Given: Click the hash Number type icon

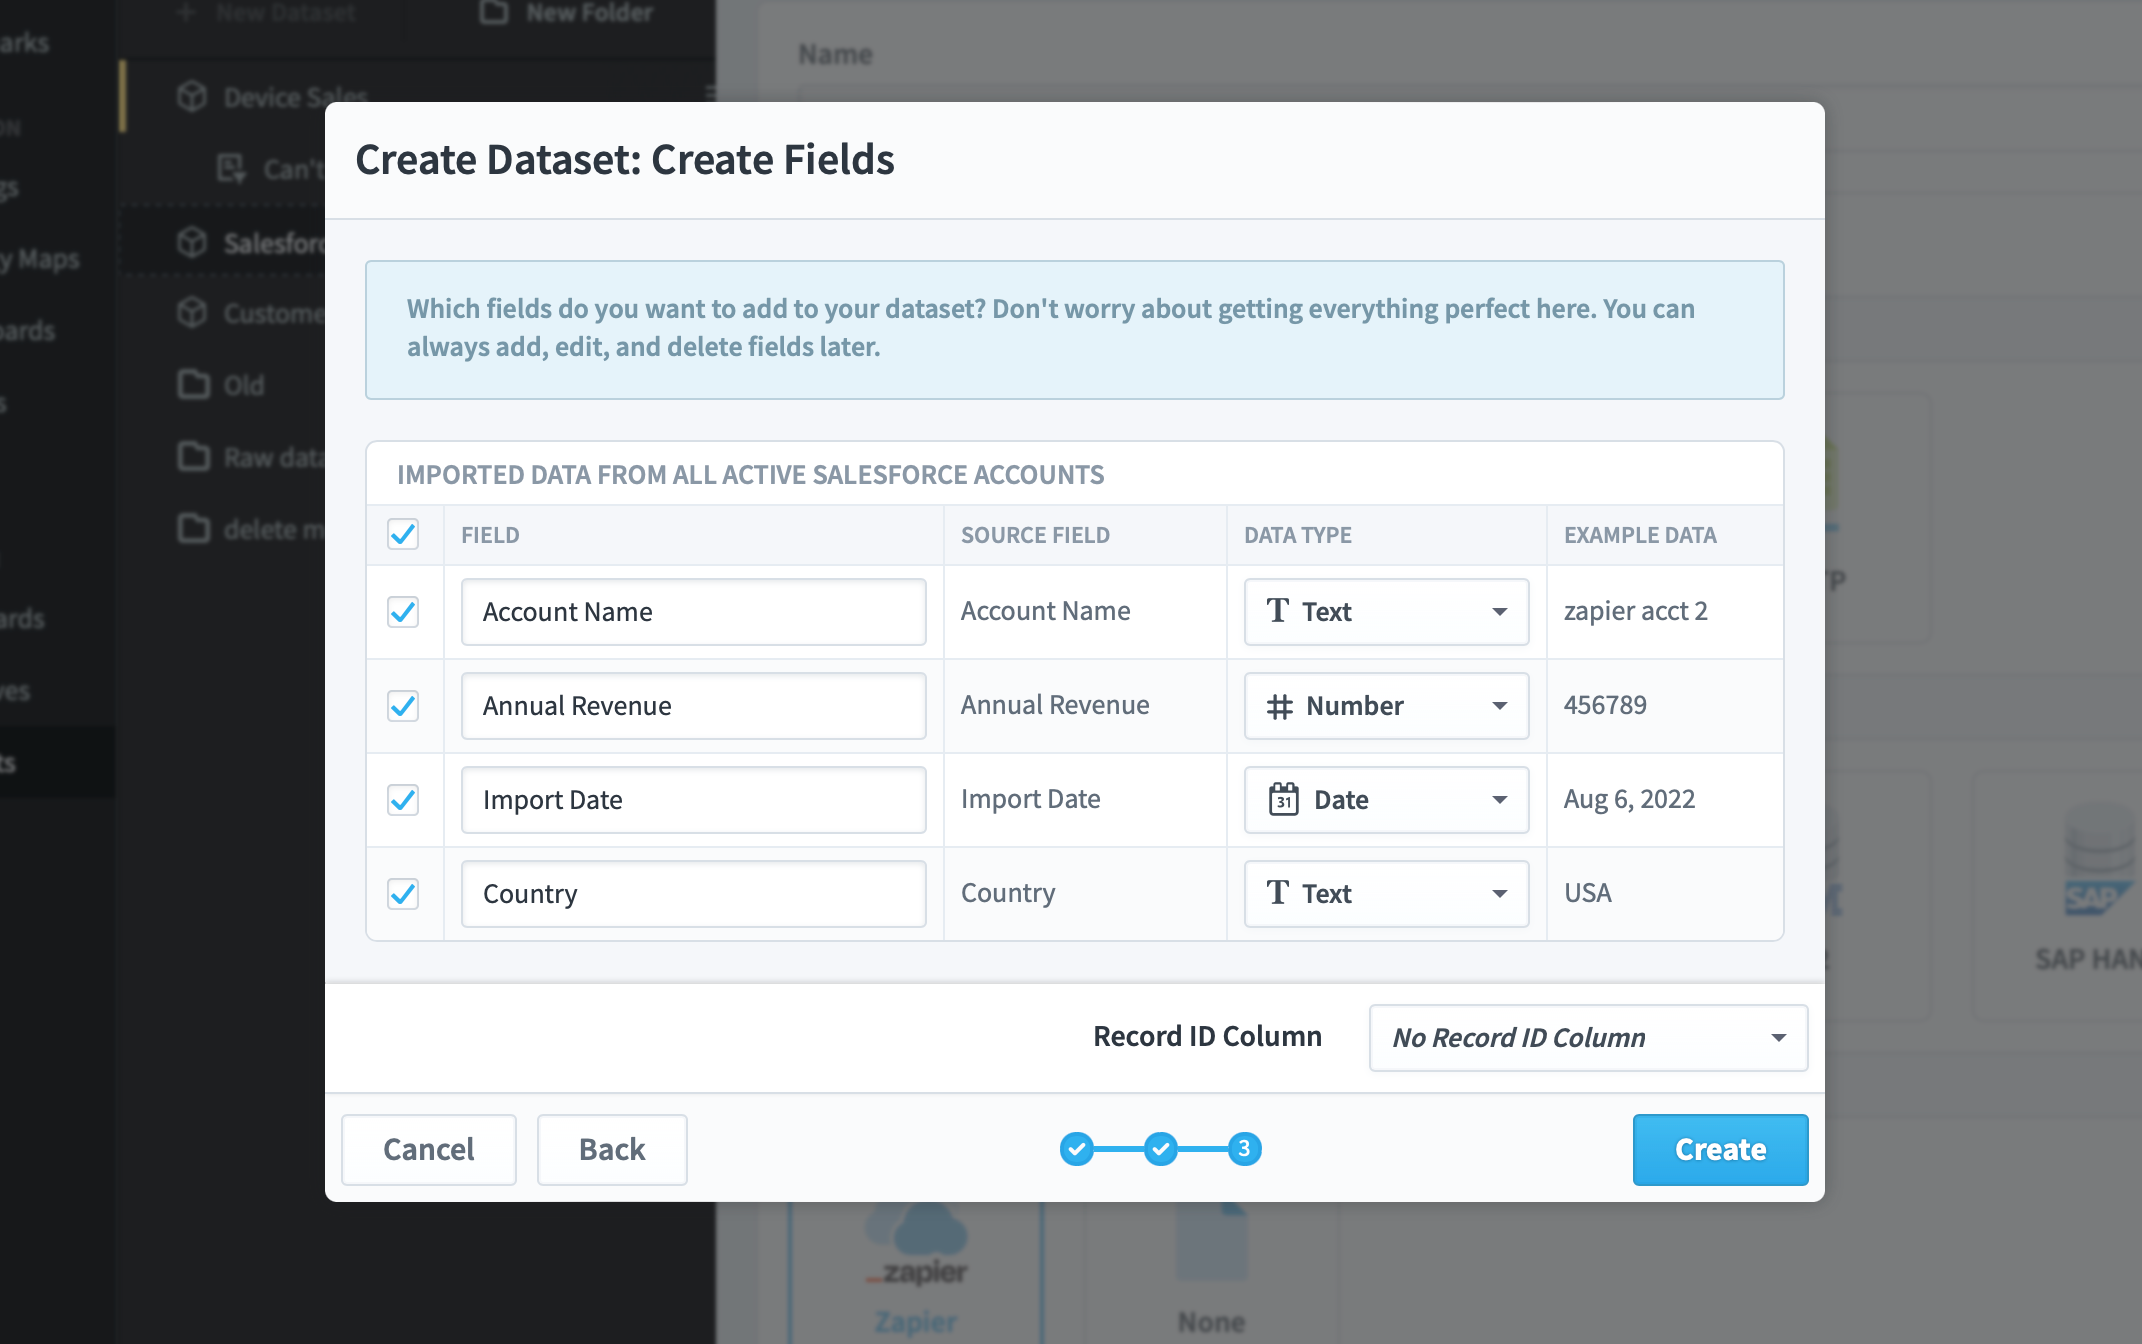Looking at the screenshot, I should pos(1280,707).
